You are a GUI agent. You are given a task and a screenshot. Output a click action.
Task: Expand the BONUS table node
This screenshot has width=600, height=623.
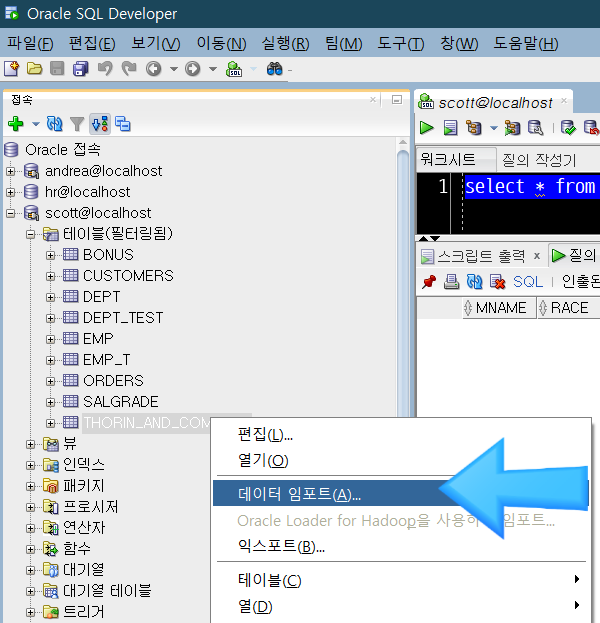[50, 255]
